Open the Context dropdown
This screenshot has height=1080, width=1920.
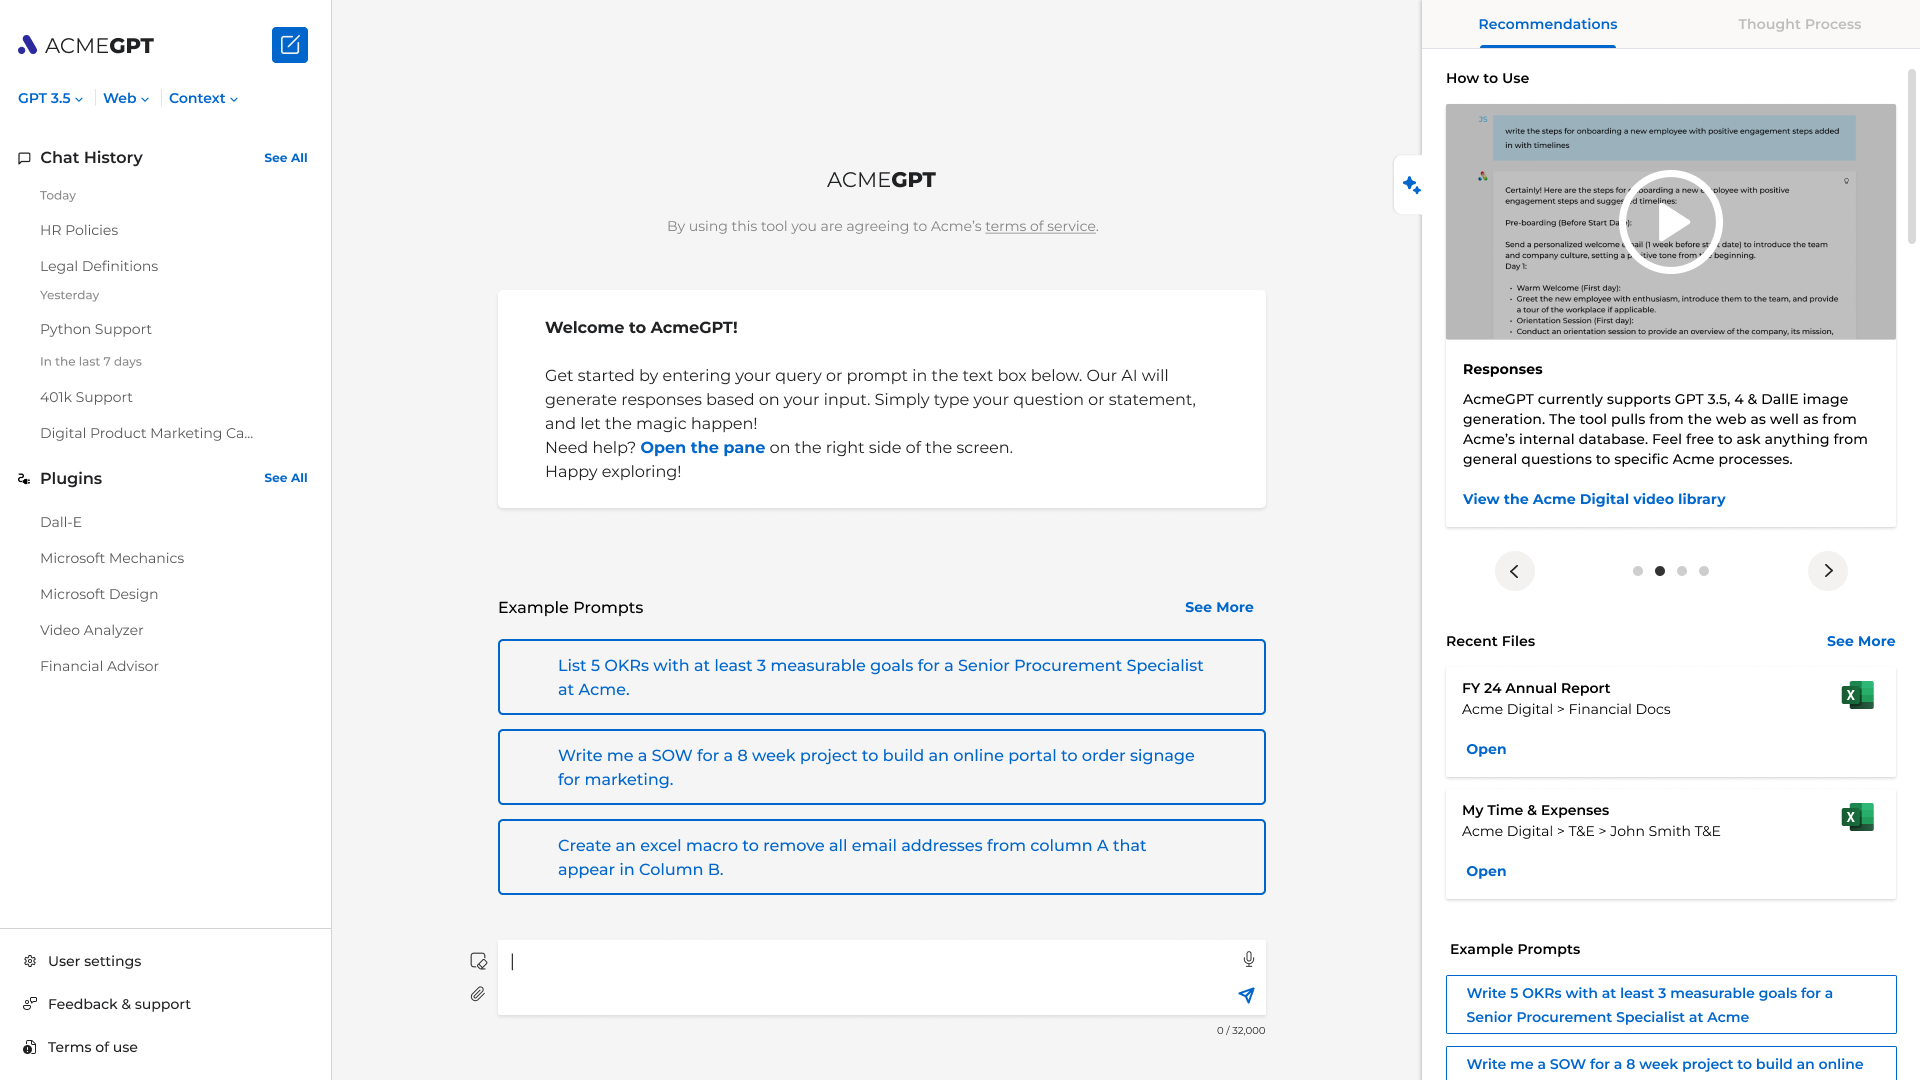(x=203, y=98)
